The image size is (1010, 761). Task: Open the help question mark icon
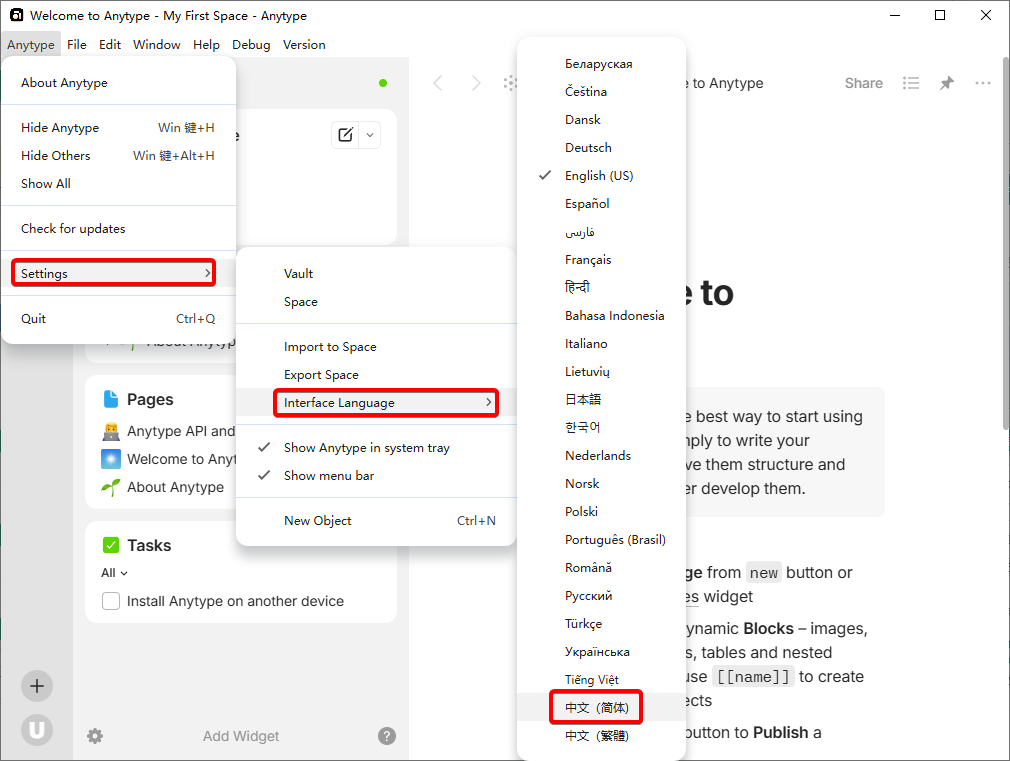386,736
